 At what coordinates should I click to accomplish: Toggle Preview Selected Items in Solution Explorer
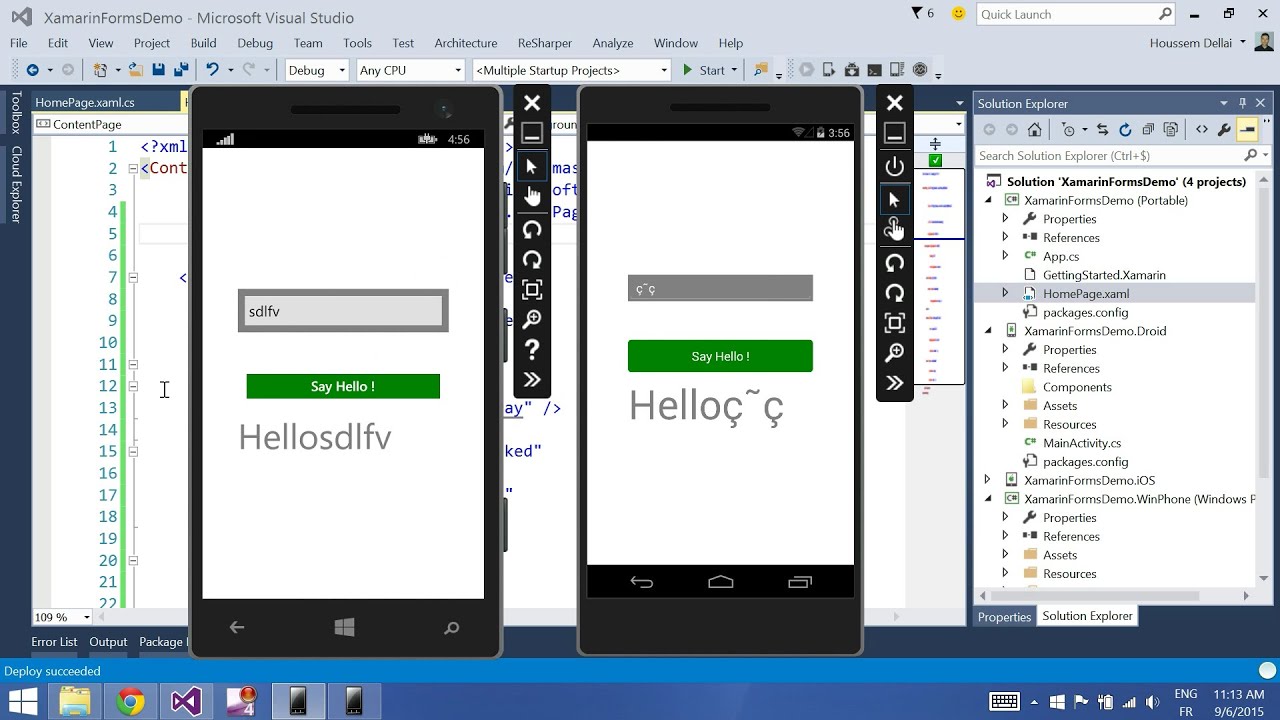click(x=1247, y=130)
